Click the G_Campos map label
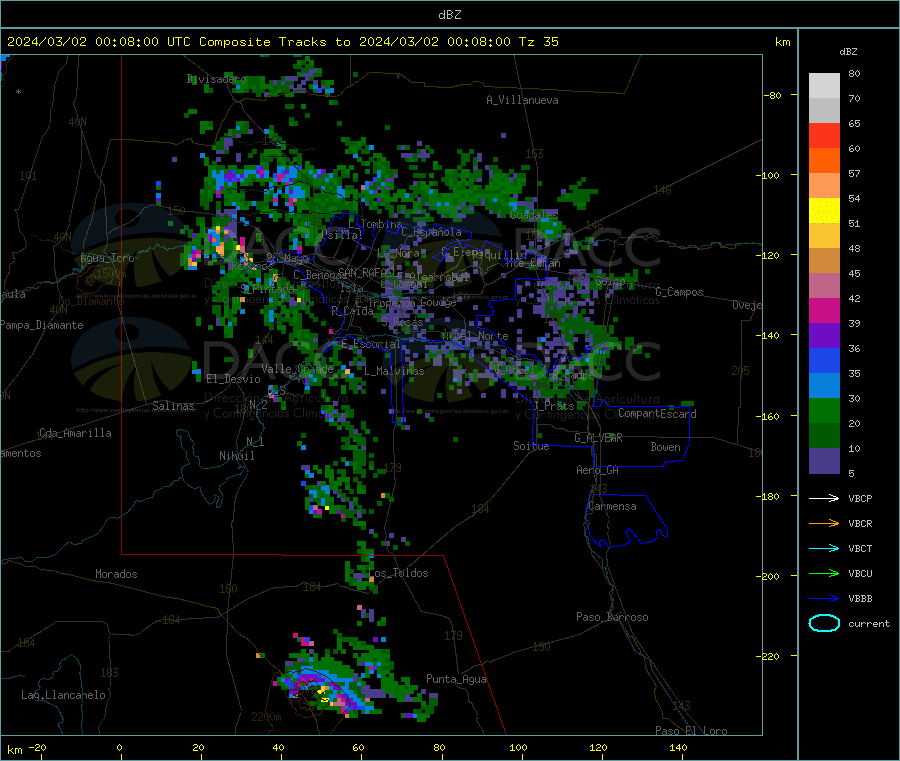This screenshot has width=900, height=761. click(680, 292)
